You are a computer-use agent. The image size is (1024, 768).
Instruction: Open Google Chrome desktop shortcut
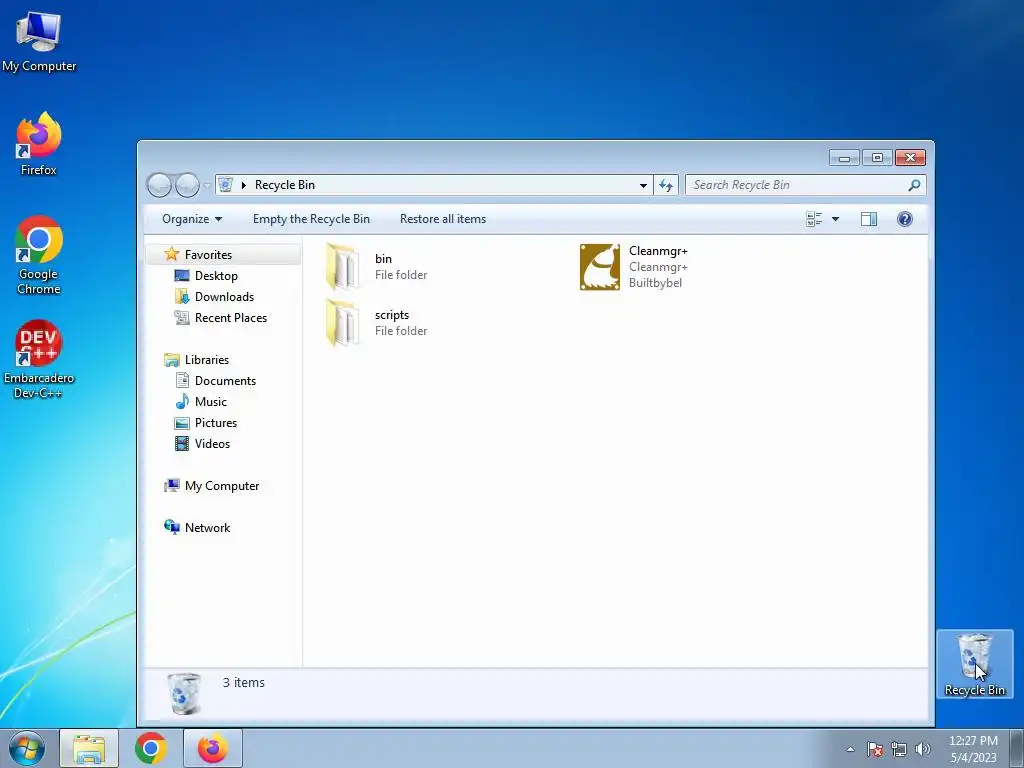39,255
